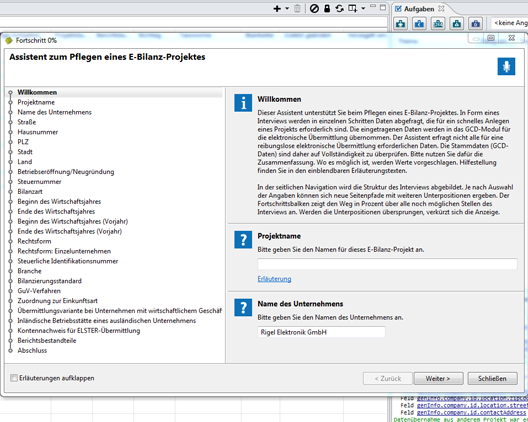Screen dimensions: 528x422
Task: Select Rechtsform: Einzelunternehmen step
Action: coord(64,251)
